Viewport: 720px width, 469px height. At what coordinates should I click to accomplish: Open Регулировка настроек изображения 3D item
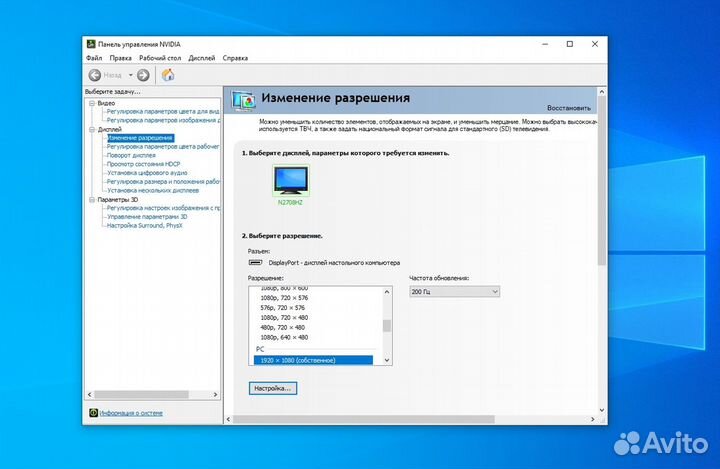[x=163, y=208]
